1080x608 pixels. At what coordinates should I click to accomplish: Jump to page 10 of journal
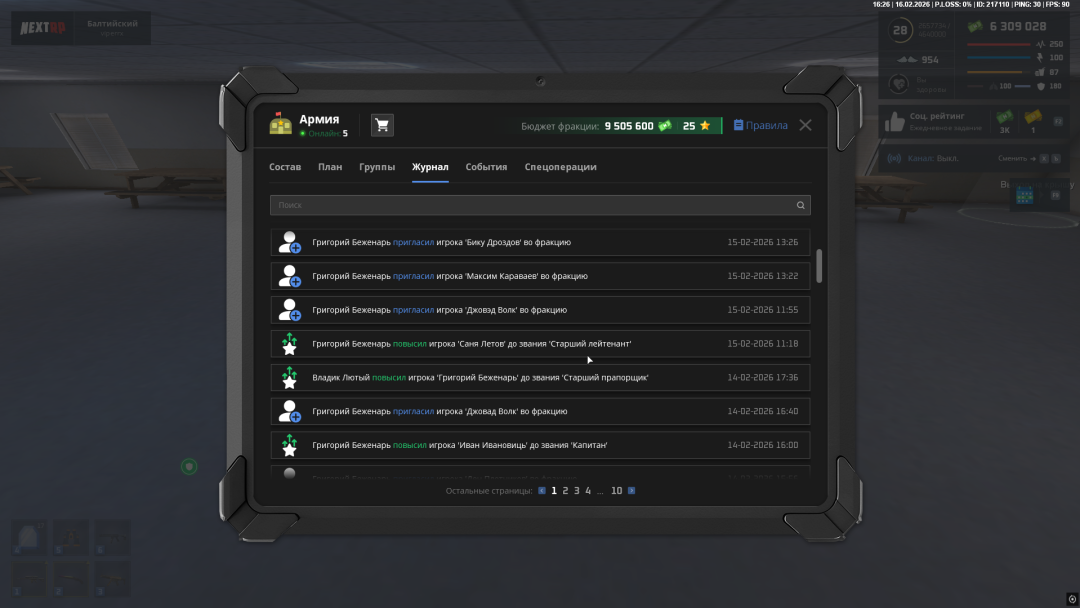616,491
